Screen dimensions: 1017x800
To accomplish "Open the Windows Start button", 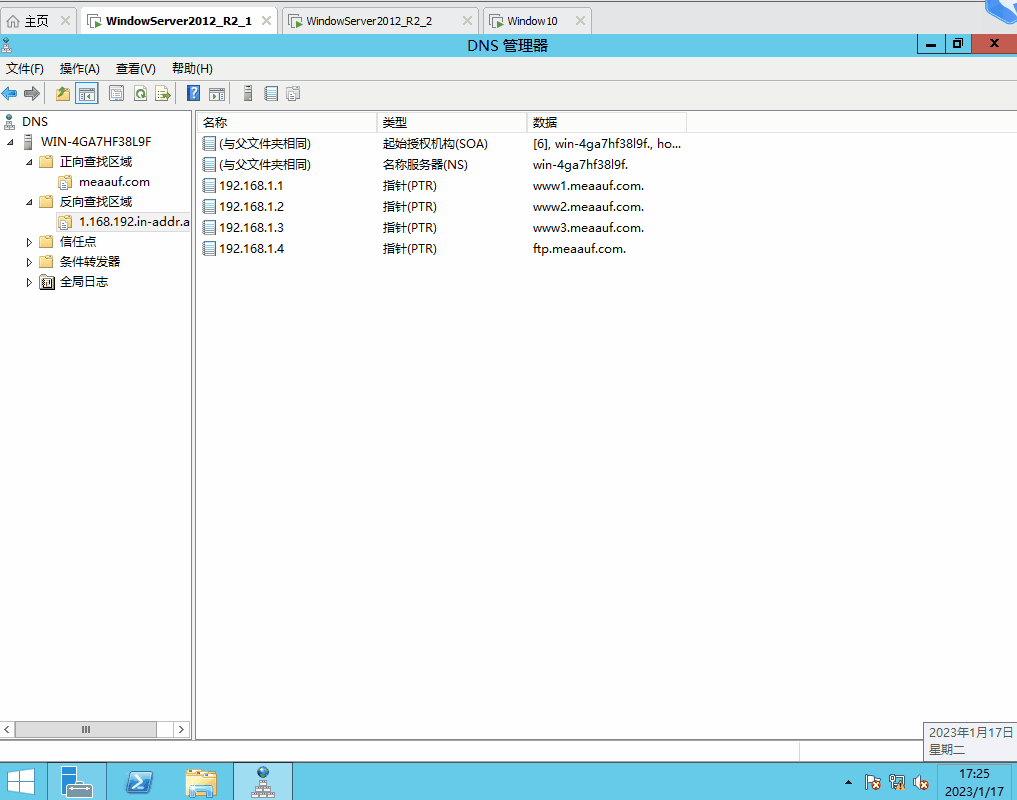I will pos(21,781).
